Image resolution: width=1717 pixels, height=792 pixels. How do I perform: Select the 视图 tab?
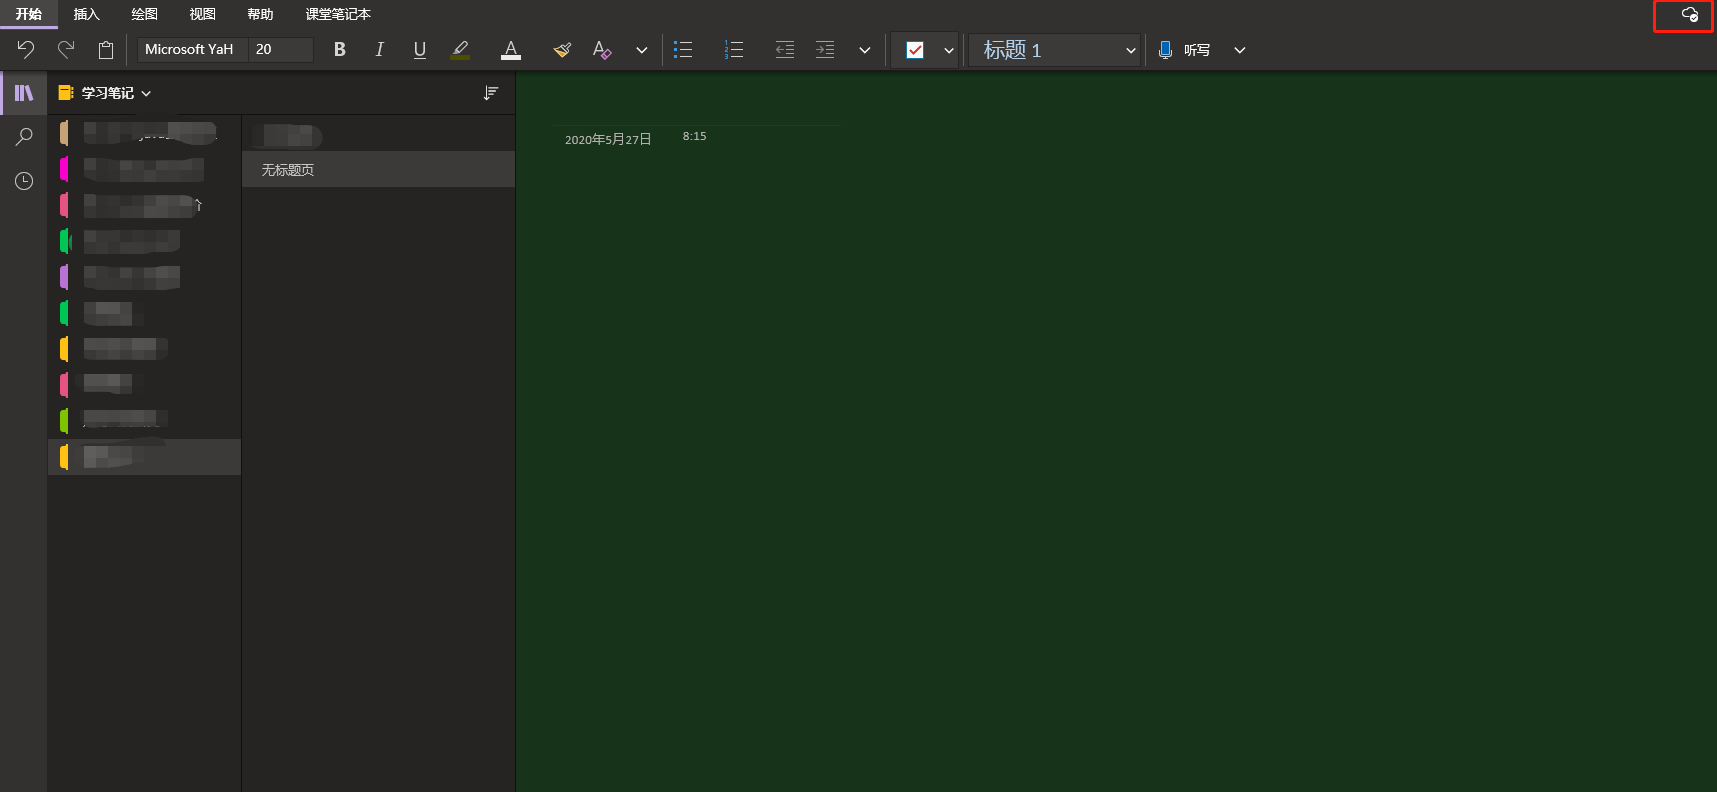coord(203,14)
